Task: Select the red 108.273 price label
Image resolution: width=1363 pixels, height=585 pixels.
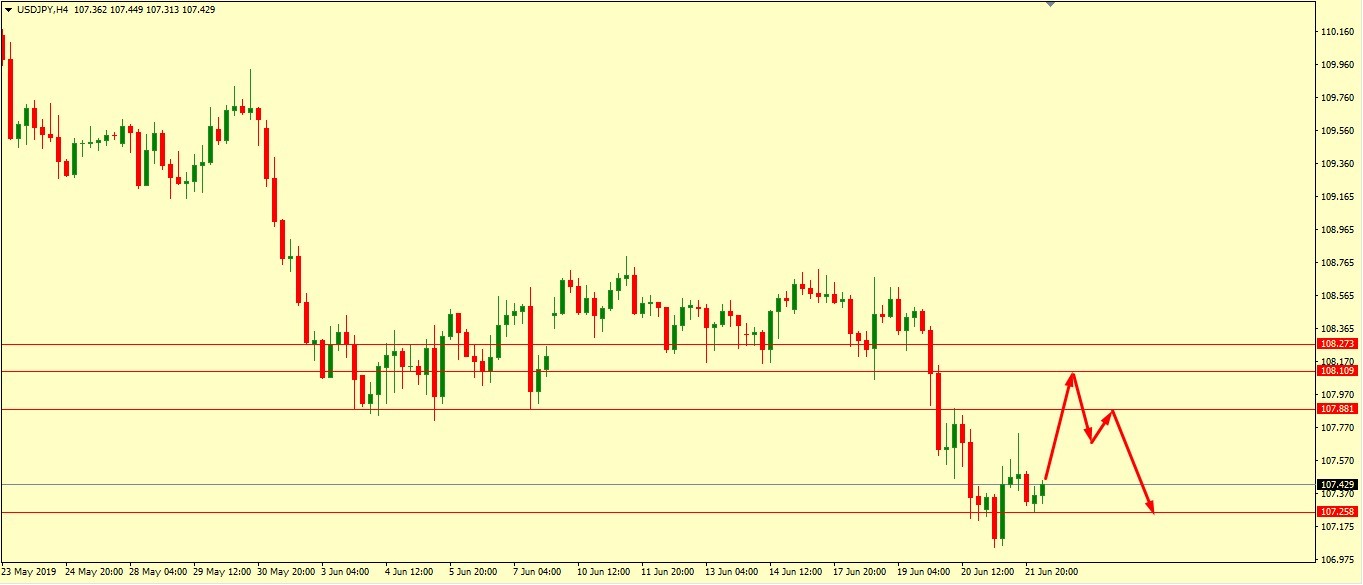Action: coord(1337,343)
